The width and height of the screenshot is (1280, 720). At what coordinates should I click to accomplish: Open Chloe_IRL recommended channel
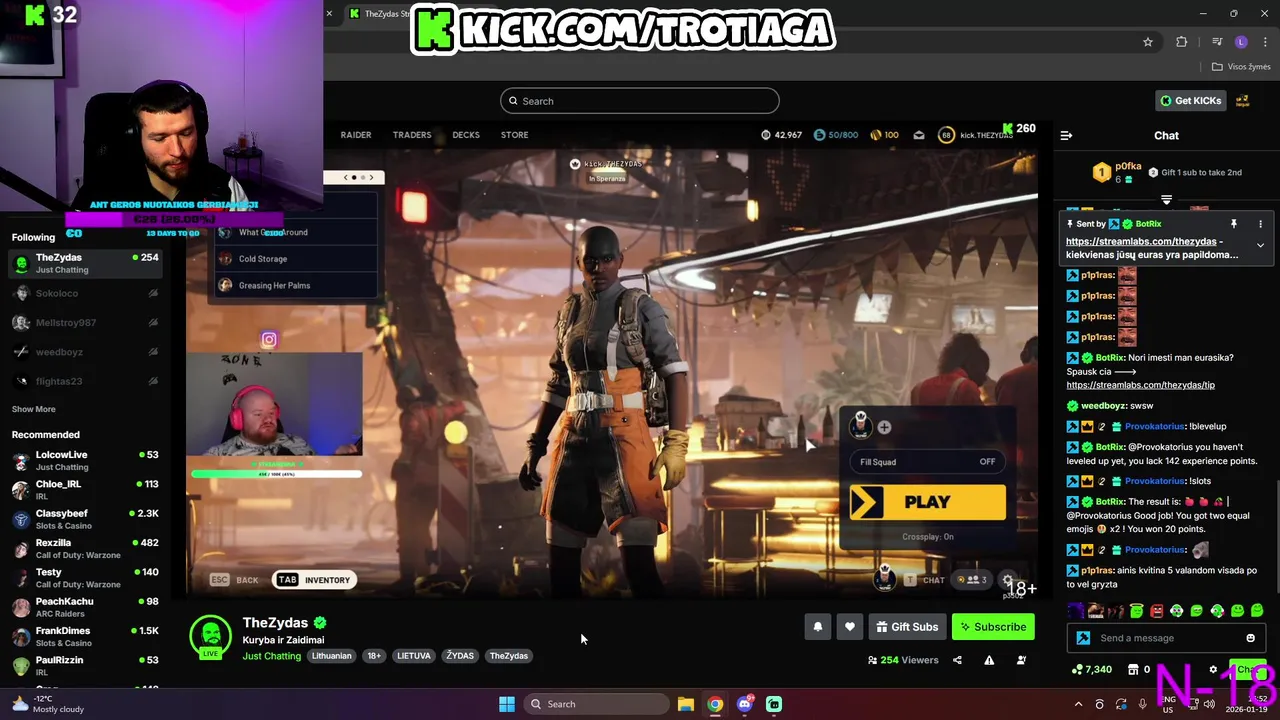pyautogui.click(x=85, y=490)
